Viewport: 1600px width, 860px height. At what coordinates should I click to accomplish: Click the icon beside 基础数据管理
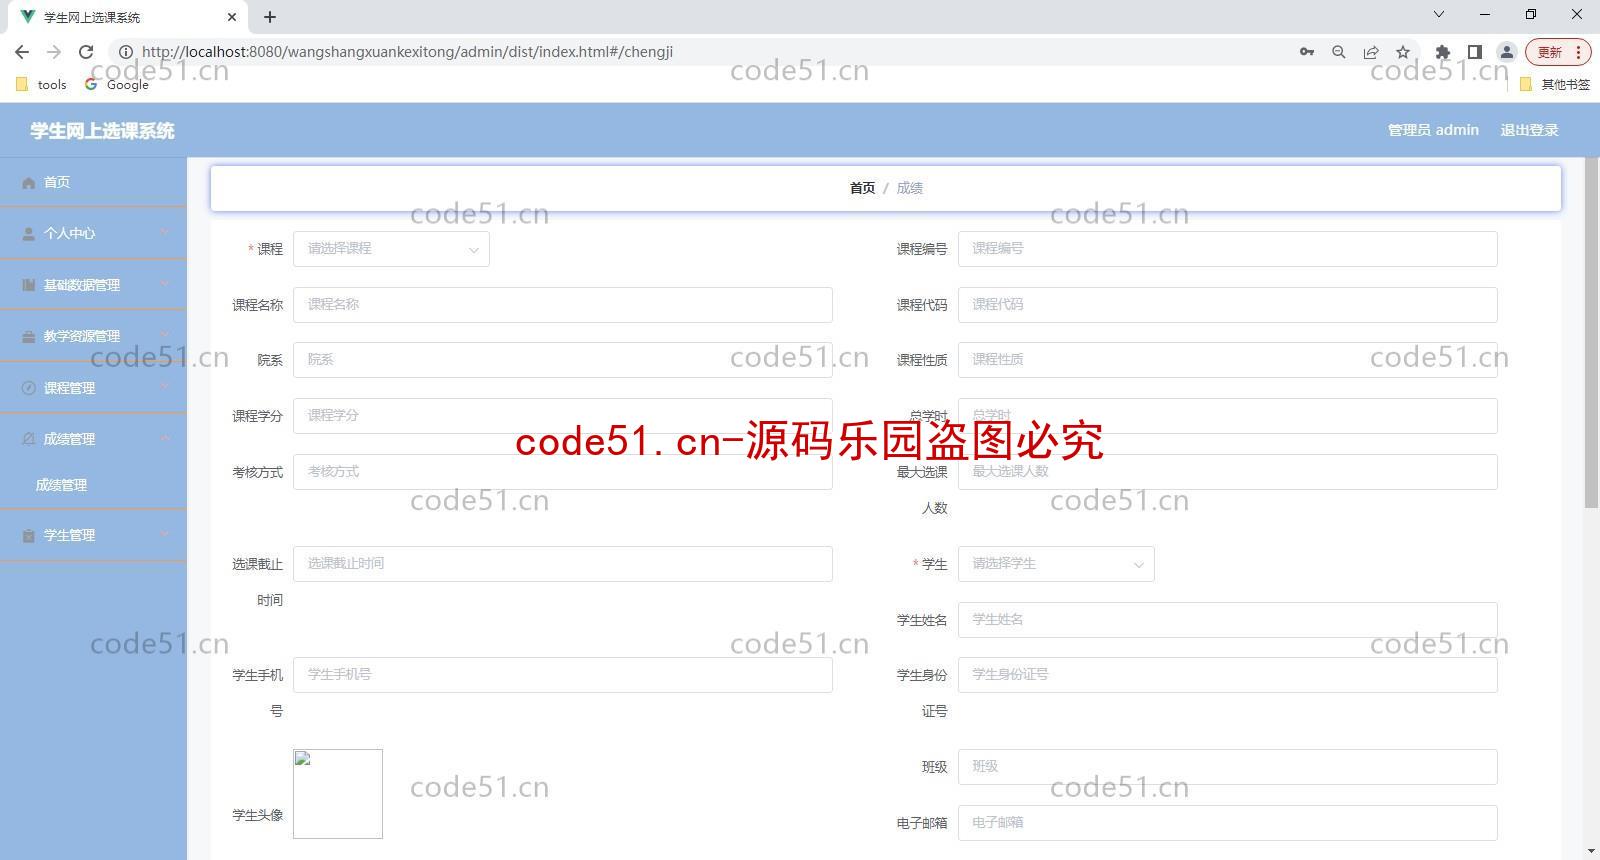29,285
